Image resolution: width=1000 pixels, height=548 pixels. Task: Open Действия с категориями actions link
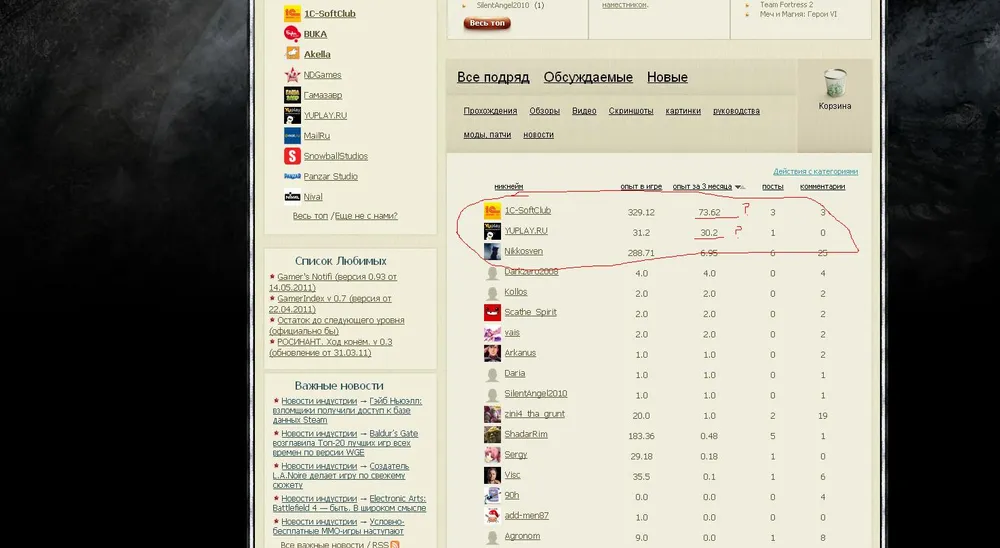point(815,171)
